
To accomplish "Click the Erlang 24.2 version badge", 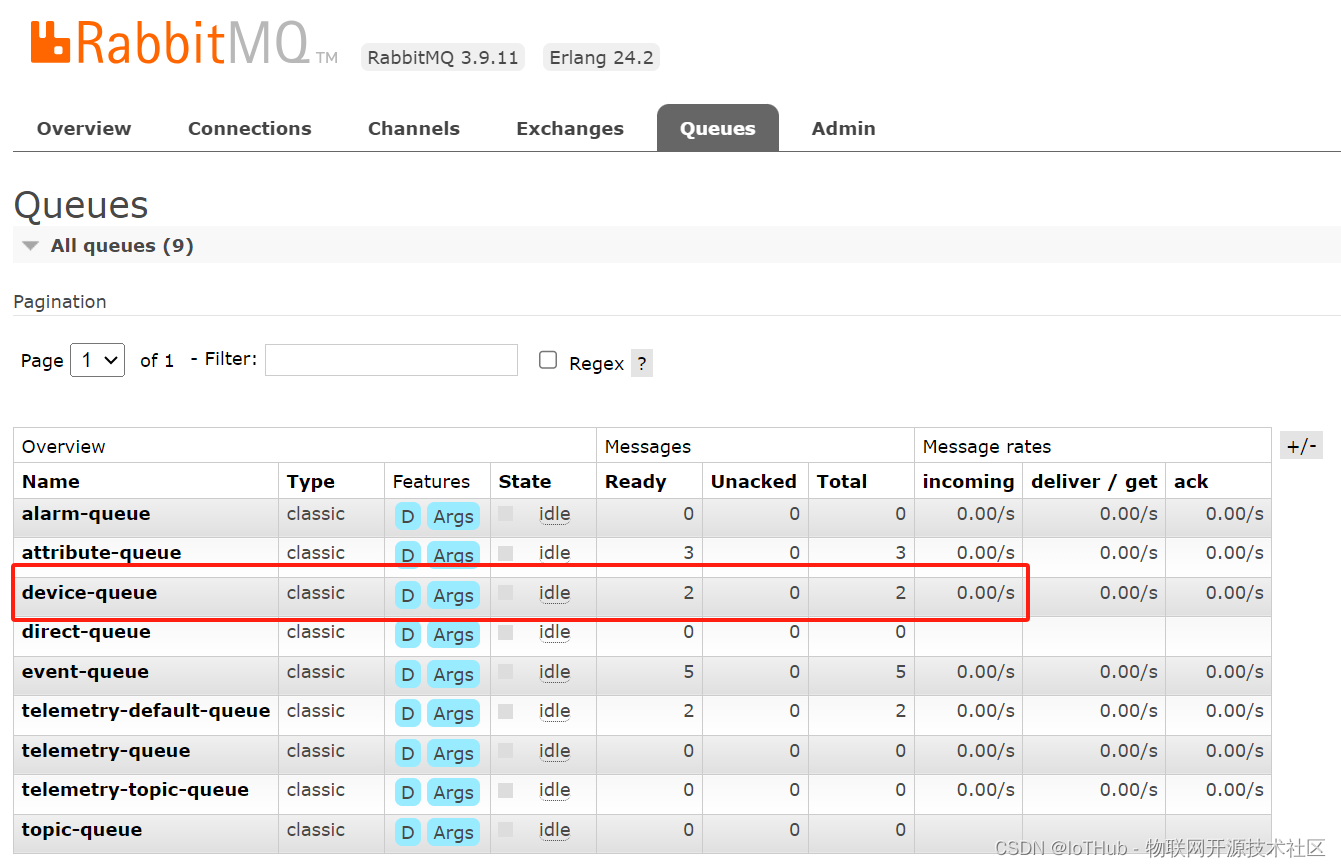I will pos(601,57).
